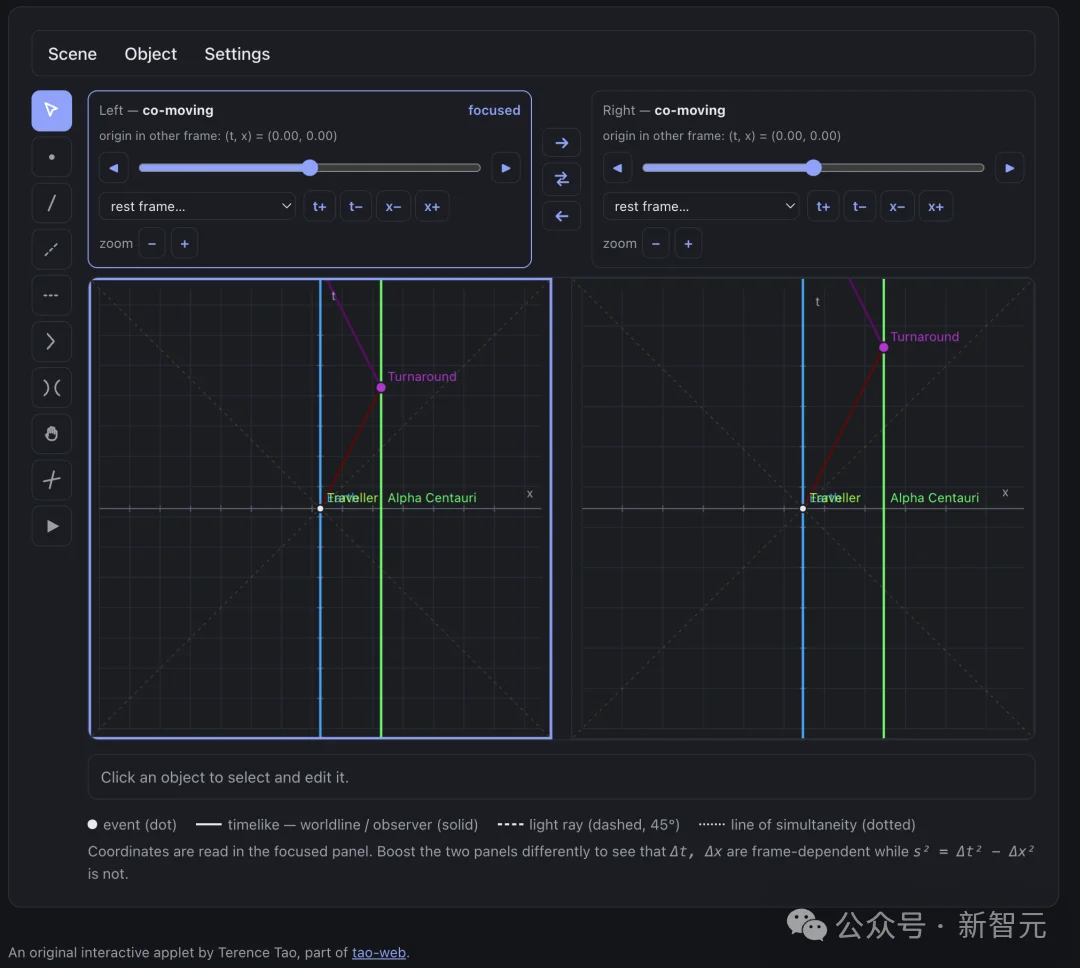Viewport: 1080px width, 968px height.
Task: Pick the dotted simultaneity line tool
Action: point(52,296)
